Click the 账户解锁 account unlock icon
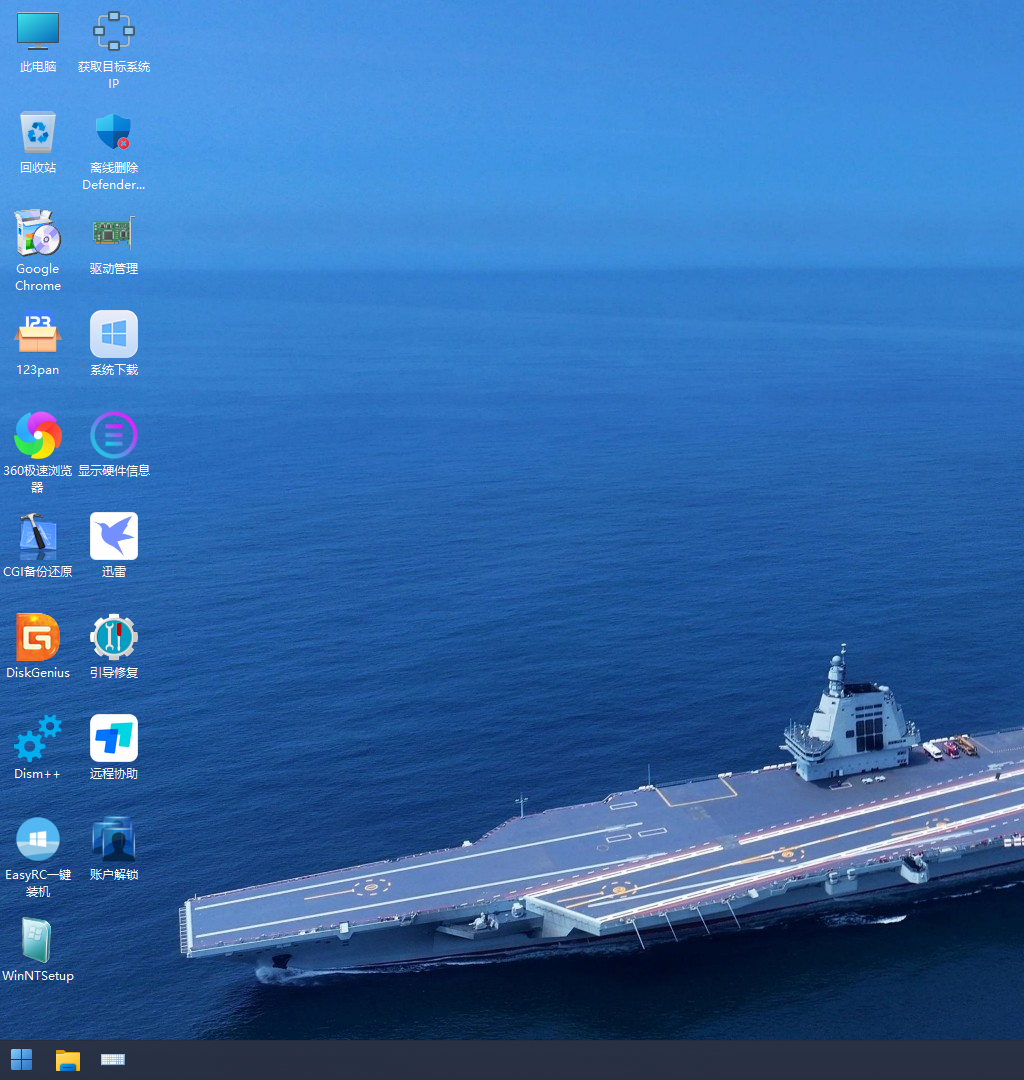 [x=114, y=840]
